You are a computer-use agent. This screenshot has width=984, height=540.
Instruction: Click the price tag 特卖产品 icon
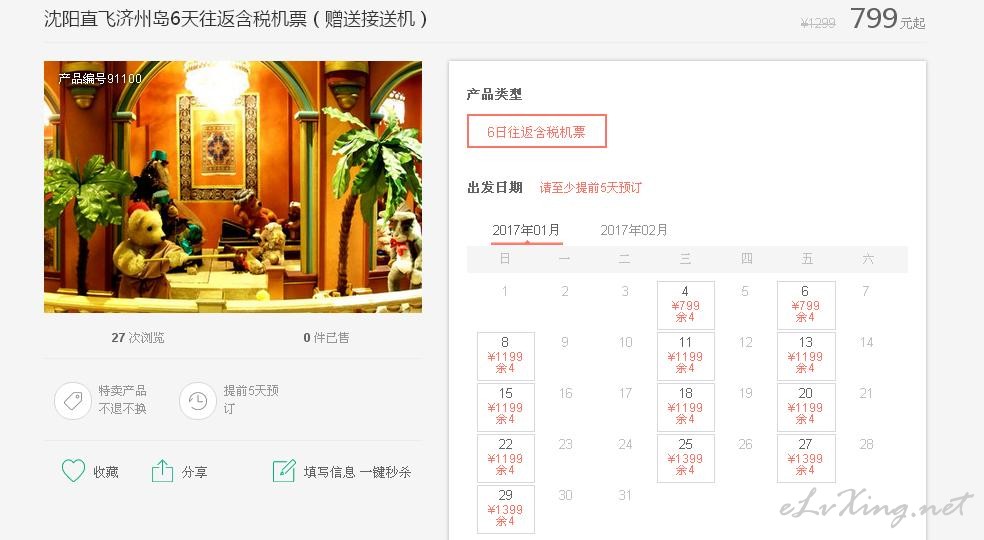tap(73, 401)
